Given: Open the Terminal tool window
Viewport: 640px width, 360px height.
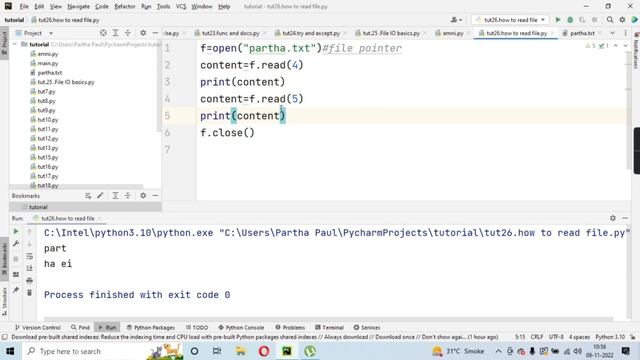Looking at the screenshot, I should (329, 327).
